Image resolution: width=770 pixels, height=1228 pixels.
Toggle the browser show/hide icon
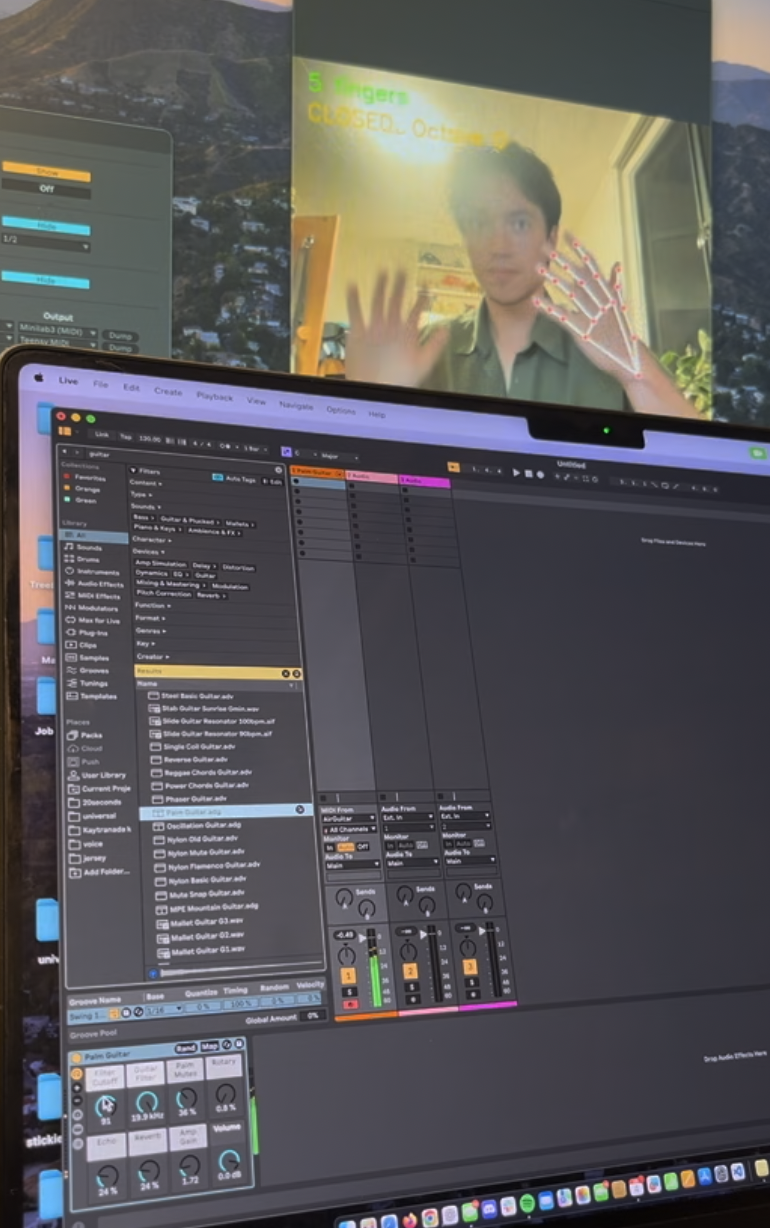[x=65, y=431]
